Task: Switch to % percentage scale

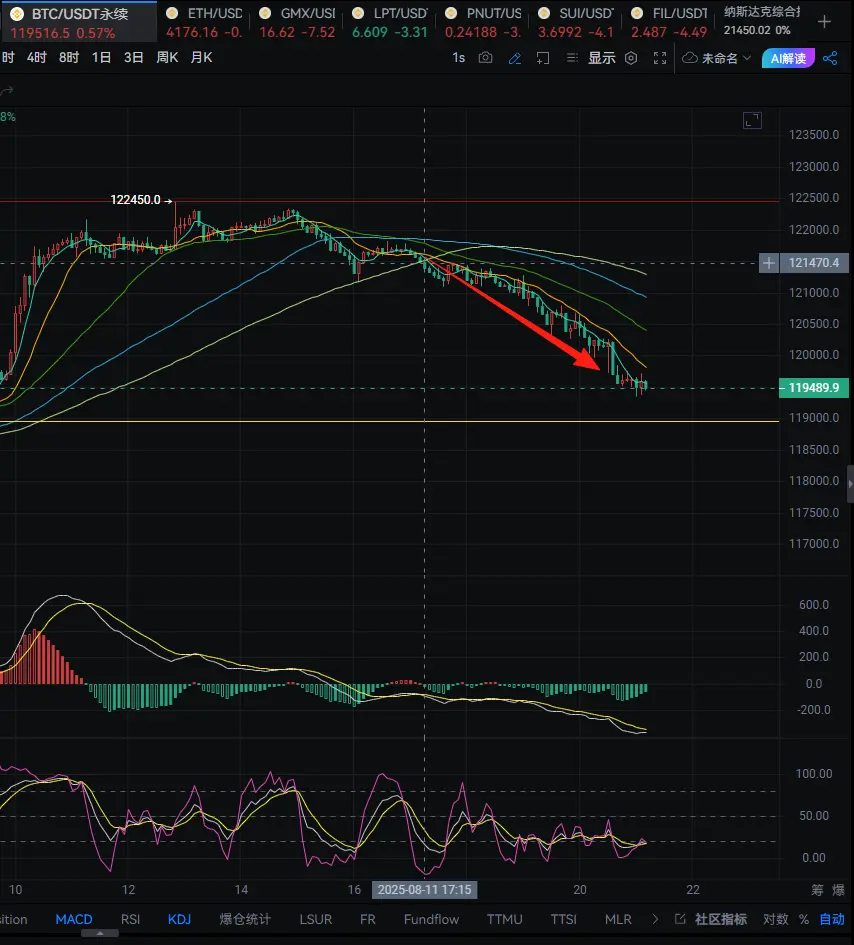Action: [x=804, y=919]
